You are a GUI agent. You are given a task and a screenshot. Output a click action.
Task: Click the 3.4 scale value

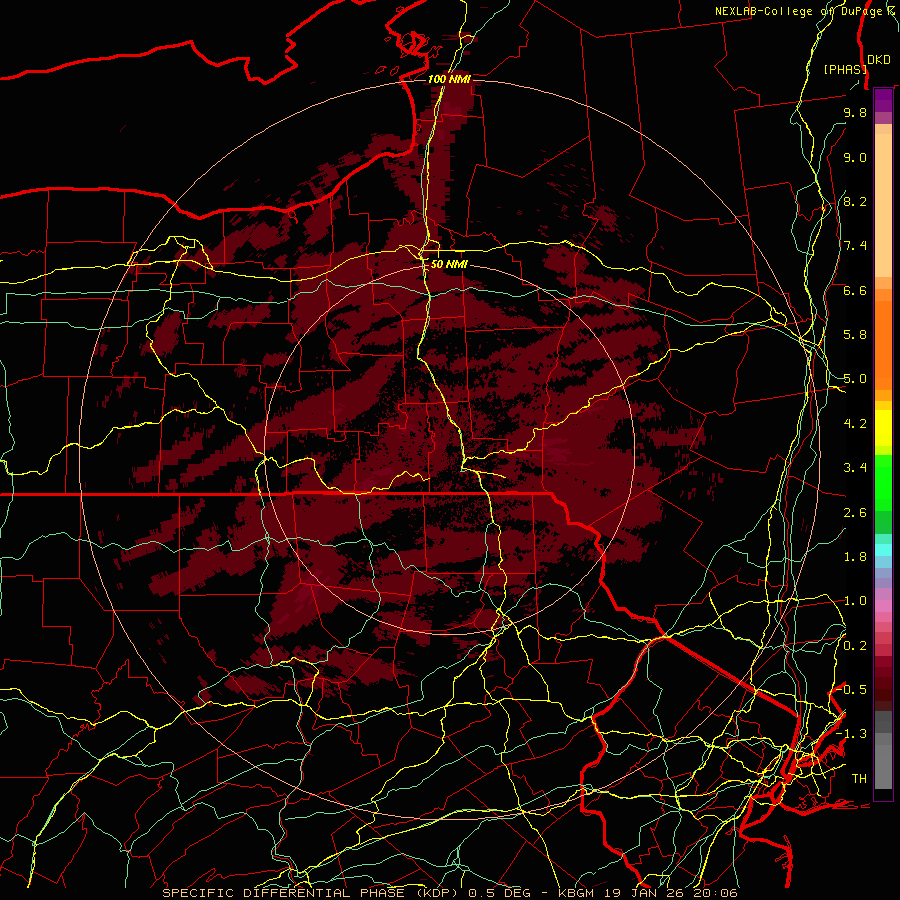click(855, 468)
